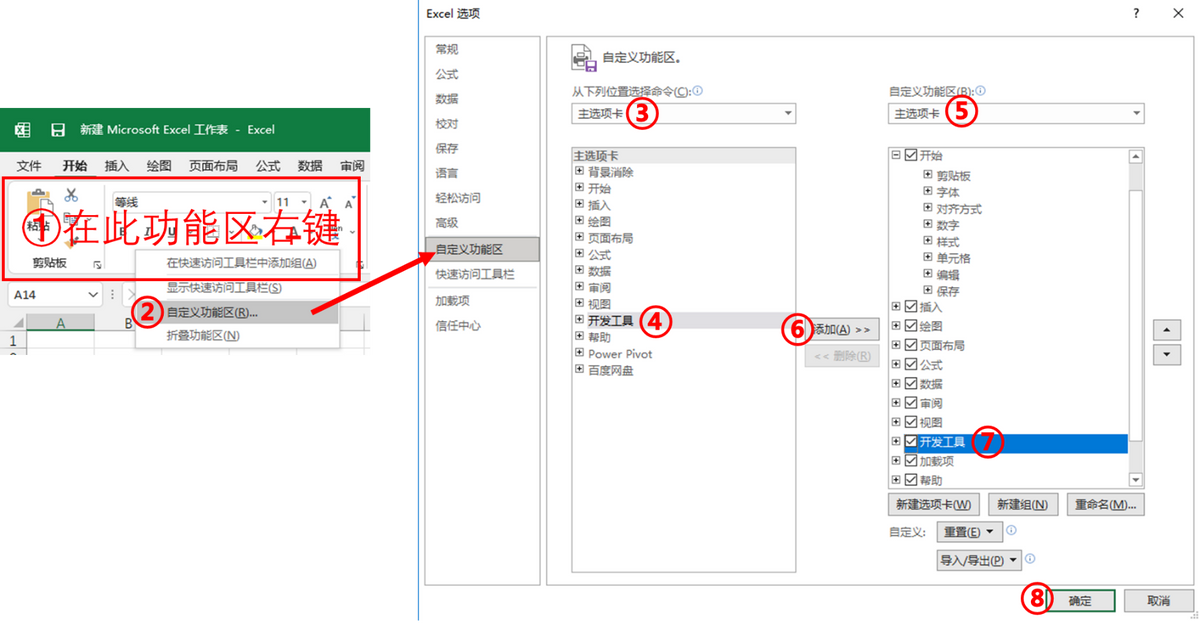Open the A14 name box dropdown
1200x626 pixels.
(x=94, y=295)
